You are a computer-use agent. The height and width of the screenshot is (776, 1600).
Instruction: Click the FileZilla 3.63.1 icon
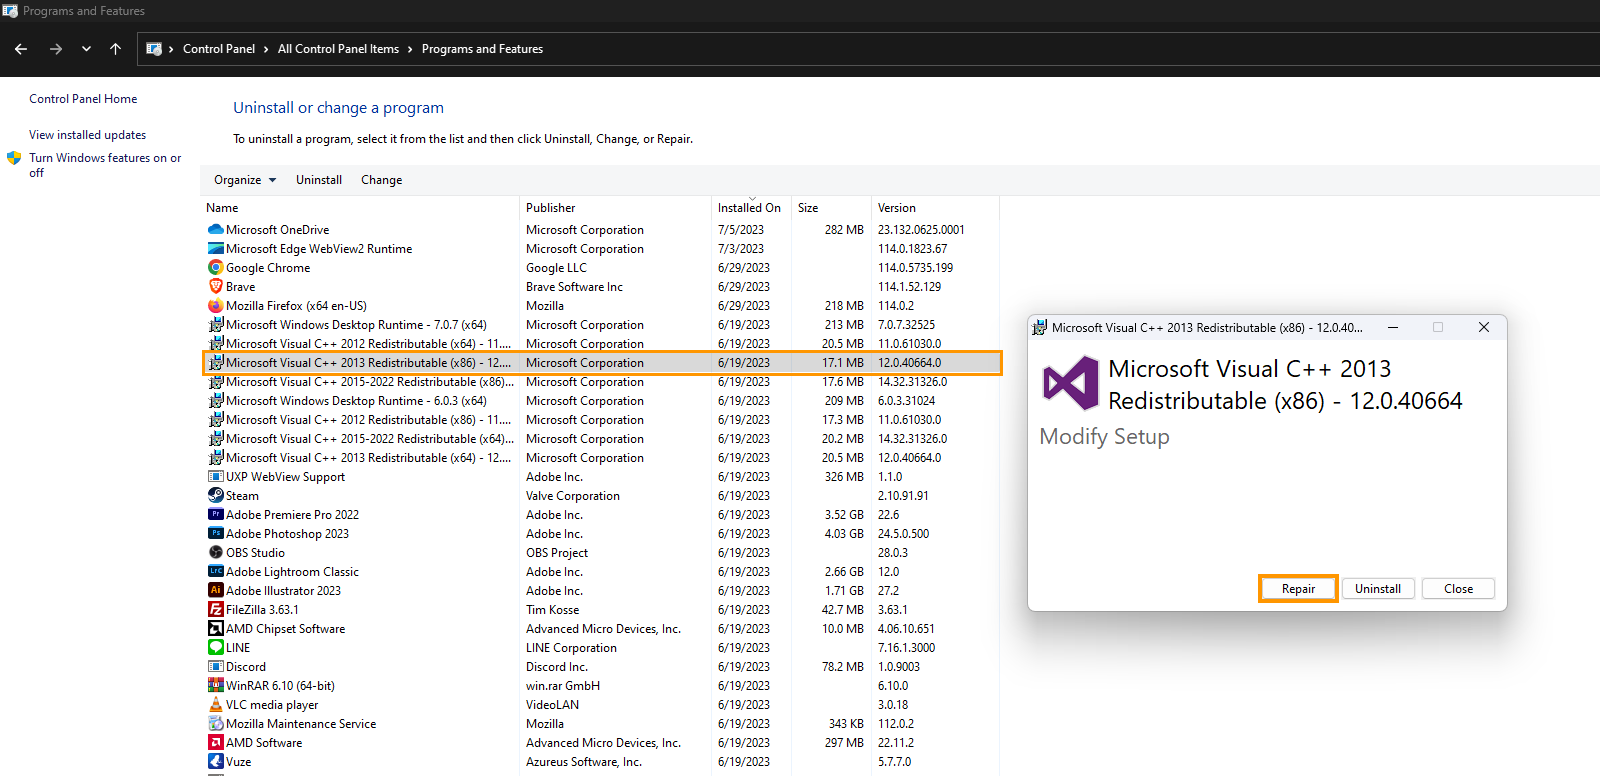pyautogui.click(x=215, y=609)
